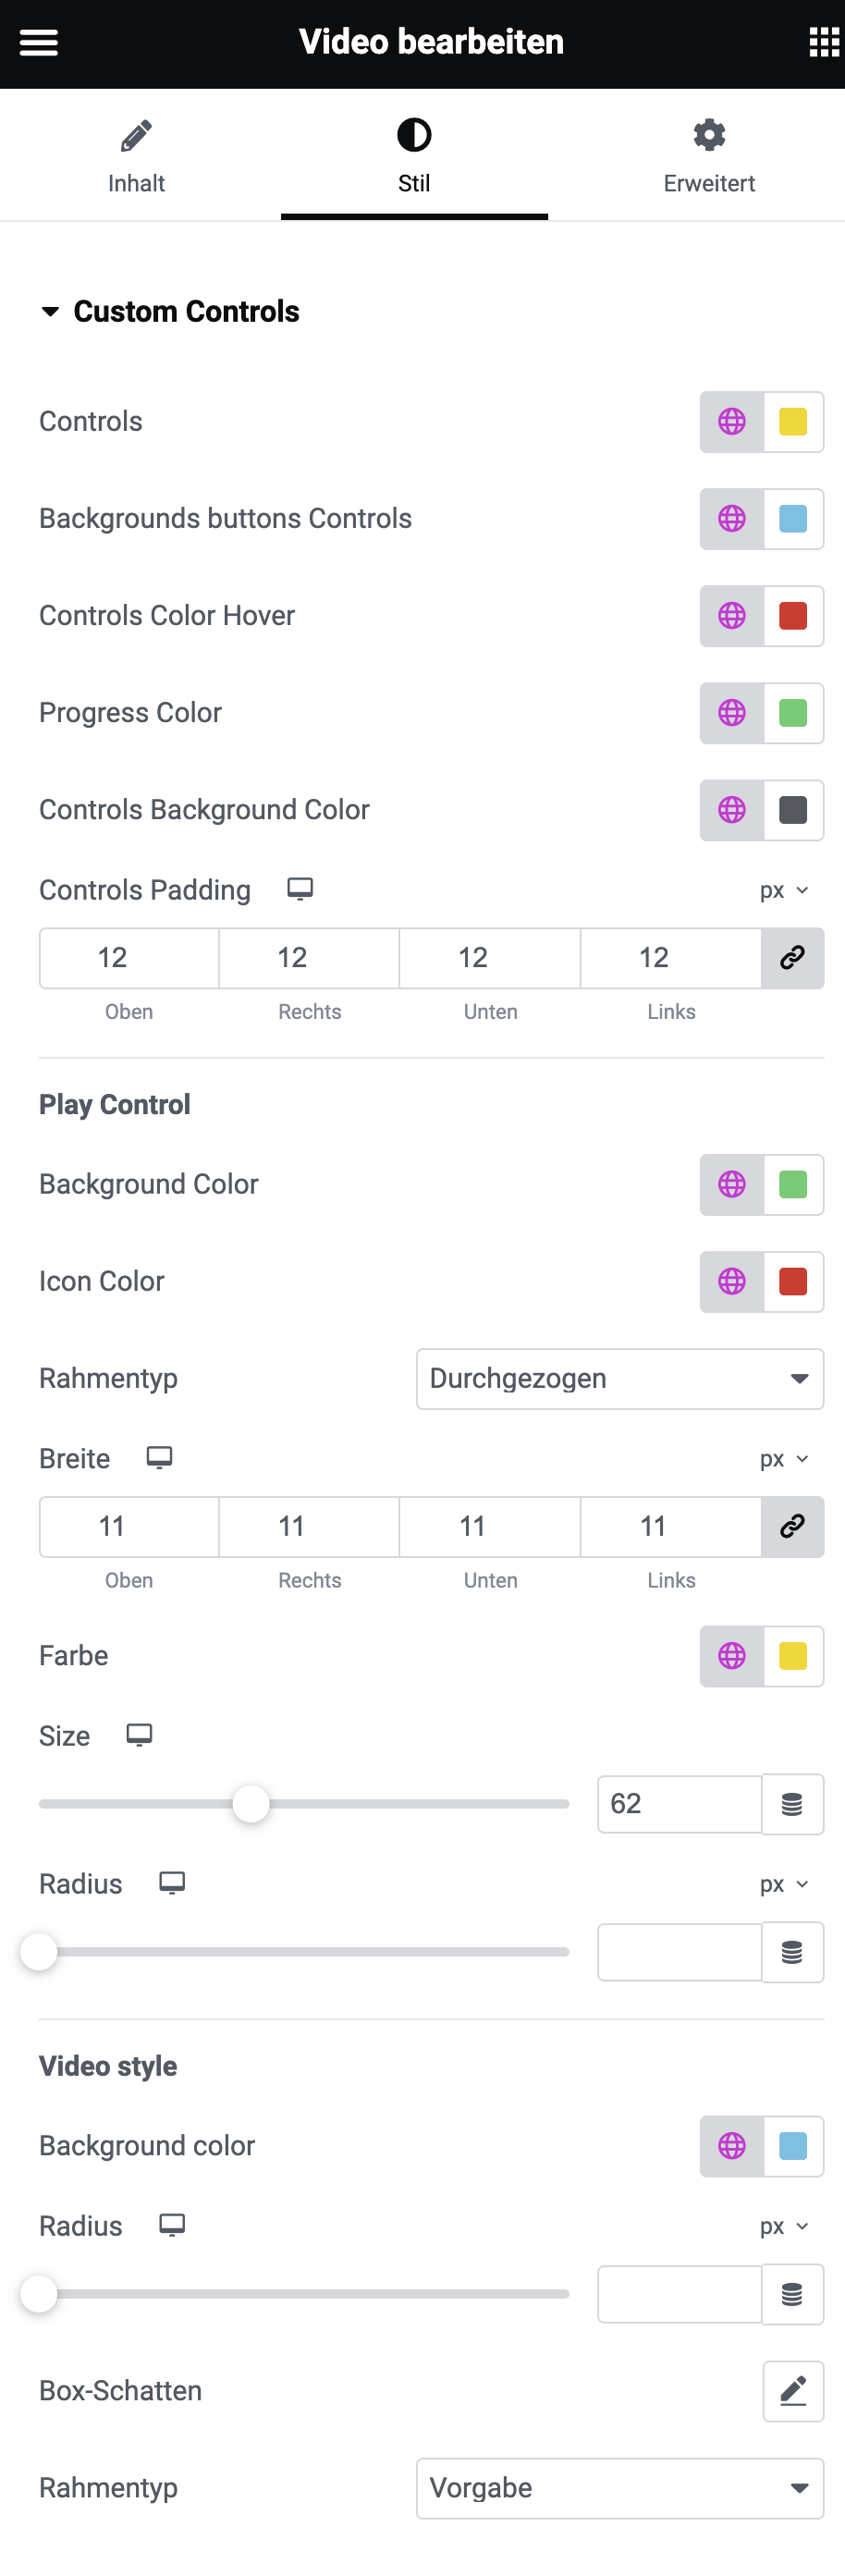Image resolution: width=845 pixels, height=2576 pixels.
Task: Open the Box-Schatten edit pencil
Action: [x=793, y=2391]
